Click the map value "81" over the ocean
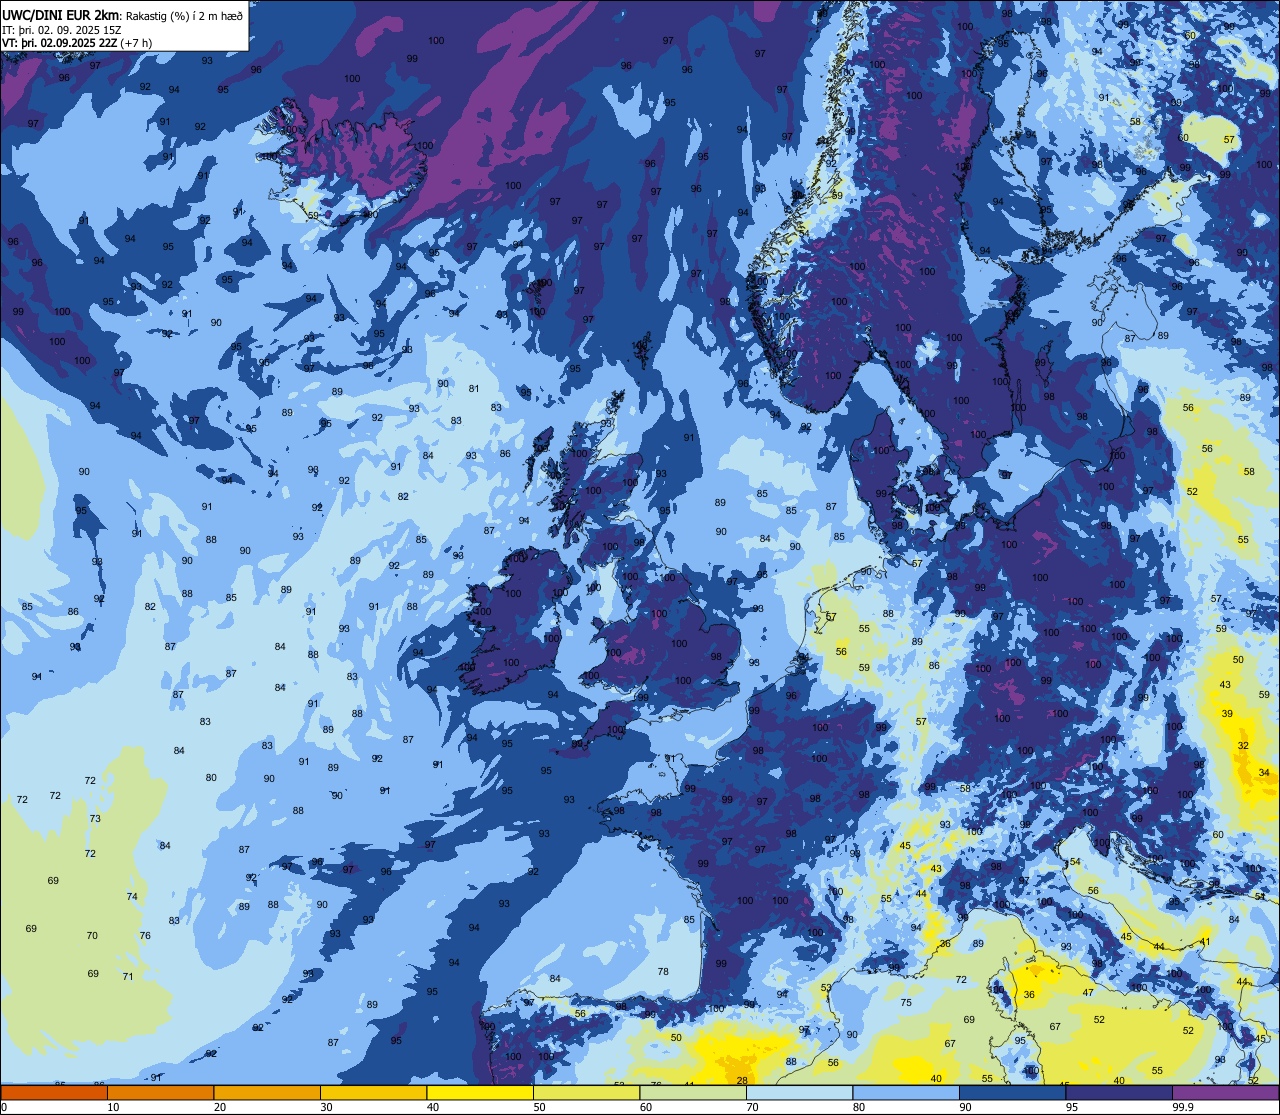Viewport: 1280px width, 1115px height. pyautogui.click(x=474, y=389)
